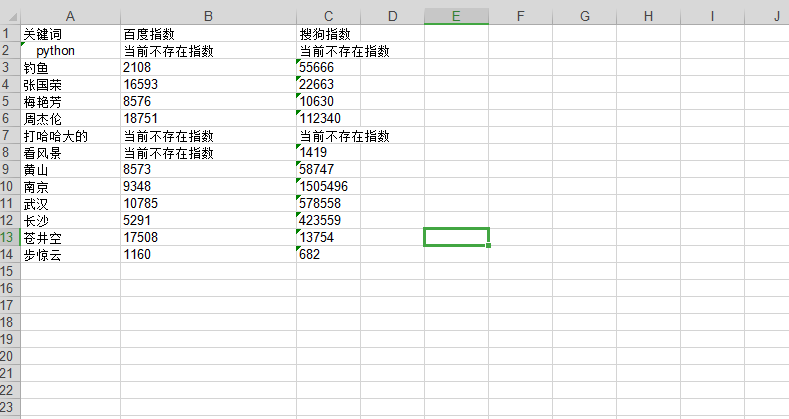Click Baidu index value 8576
789x419 pixels.
click(208, 102)
